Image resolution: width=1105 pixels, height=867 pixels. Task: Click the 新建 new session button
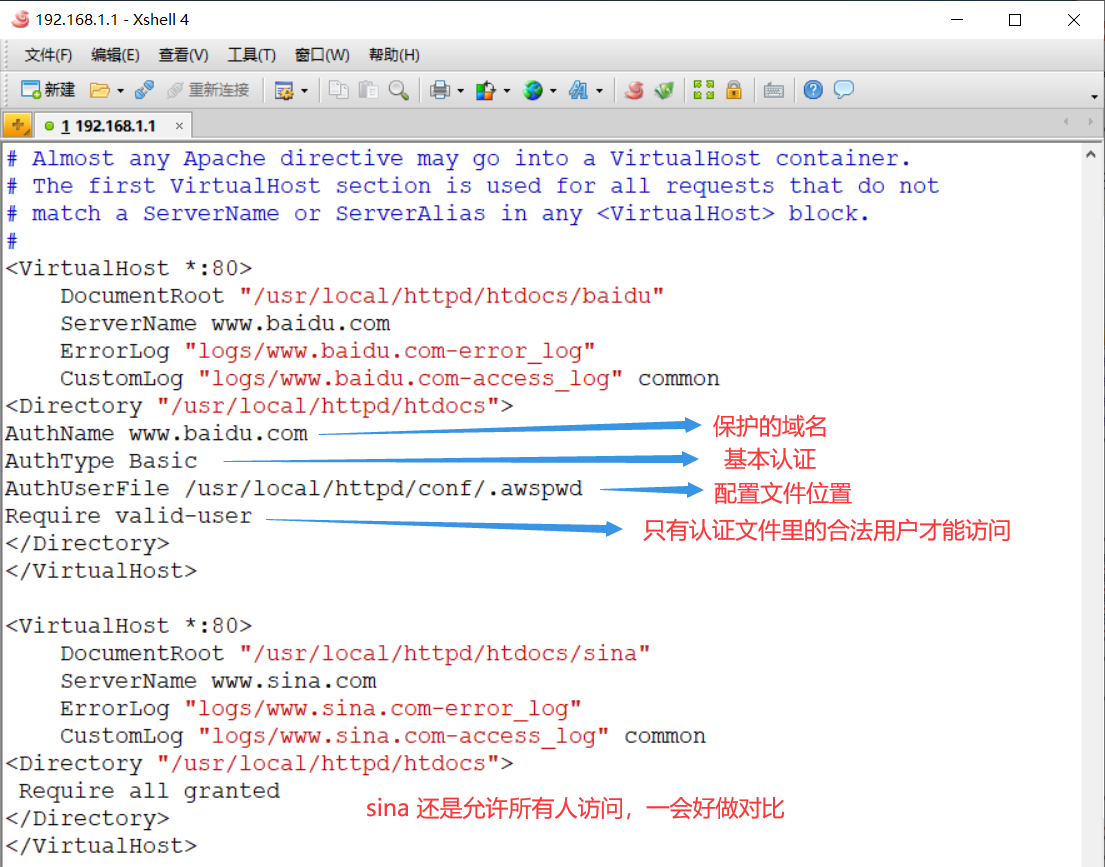pyautogui.click(x=48, y=90)
